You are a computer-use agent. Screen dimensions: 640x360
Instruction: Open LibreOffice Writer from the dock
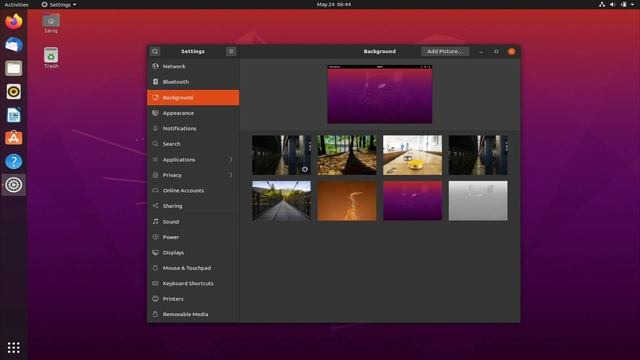pyautogui.click(x=13, y=115)
